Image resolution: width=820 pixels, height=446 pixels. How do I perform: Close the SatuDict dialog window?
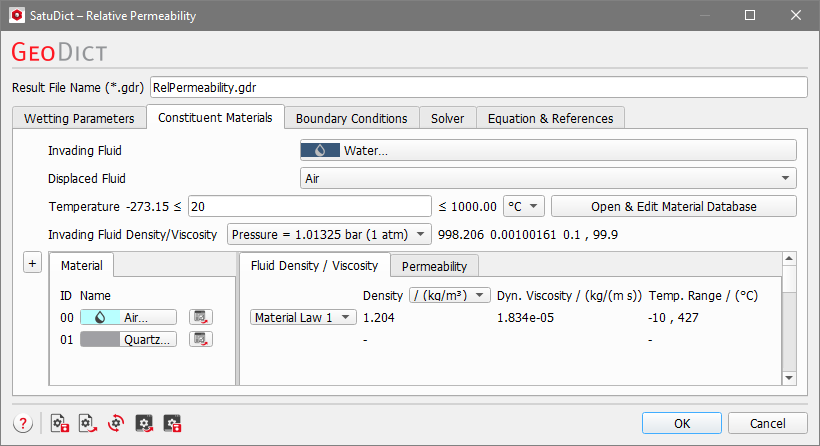click(795, 15)
